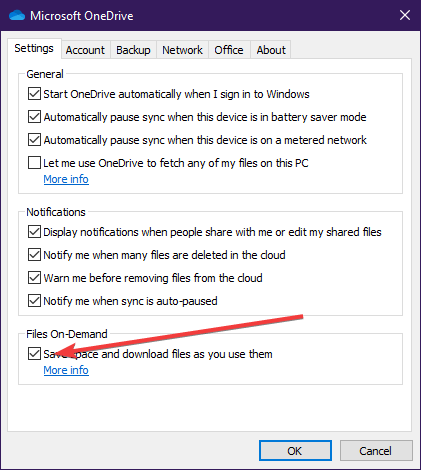The width and height of the screenshot is (421, 470).
Task: Toggle notify when sync is auto-paused
Action: tap(34, 301)
